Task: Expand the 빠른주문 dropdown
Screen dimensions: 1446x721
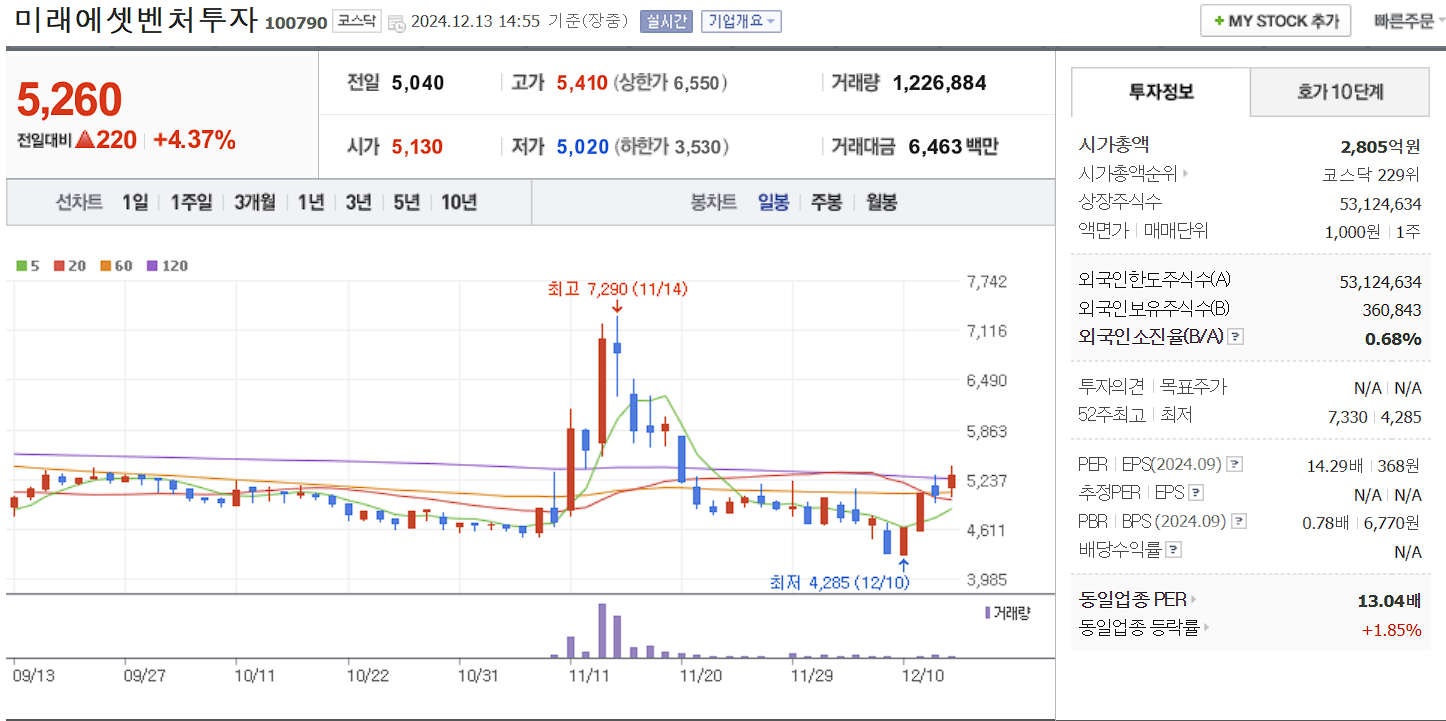Action: click(1410, 21)
